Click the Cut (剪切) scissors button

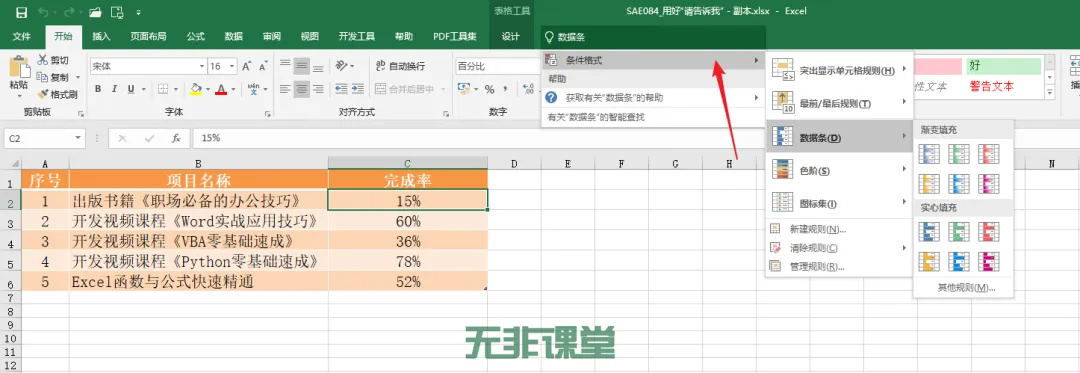[53, 61]
